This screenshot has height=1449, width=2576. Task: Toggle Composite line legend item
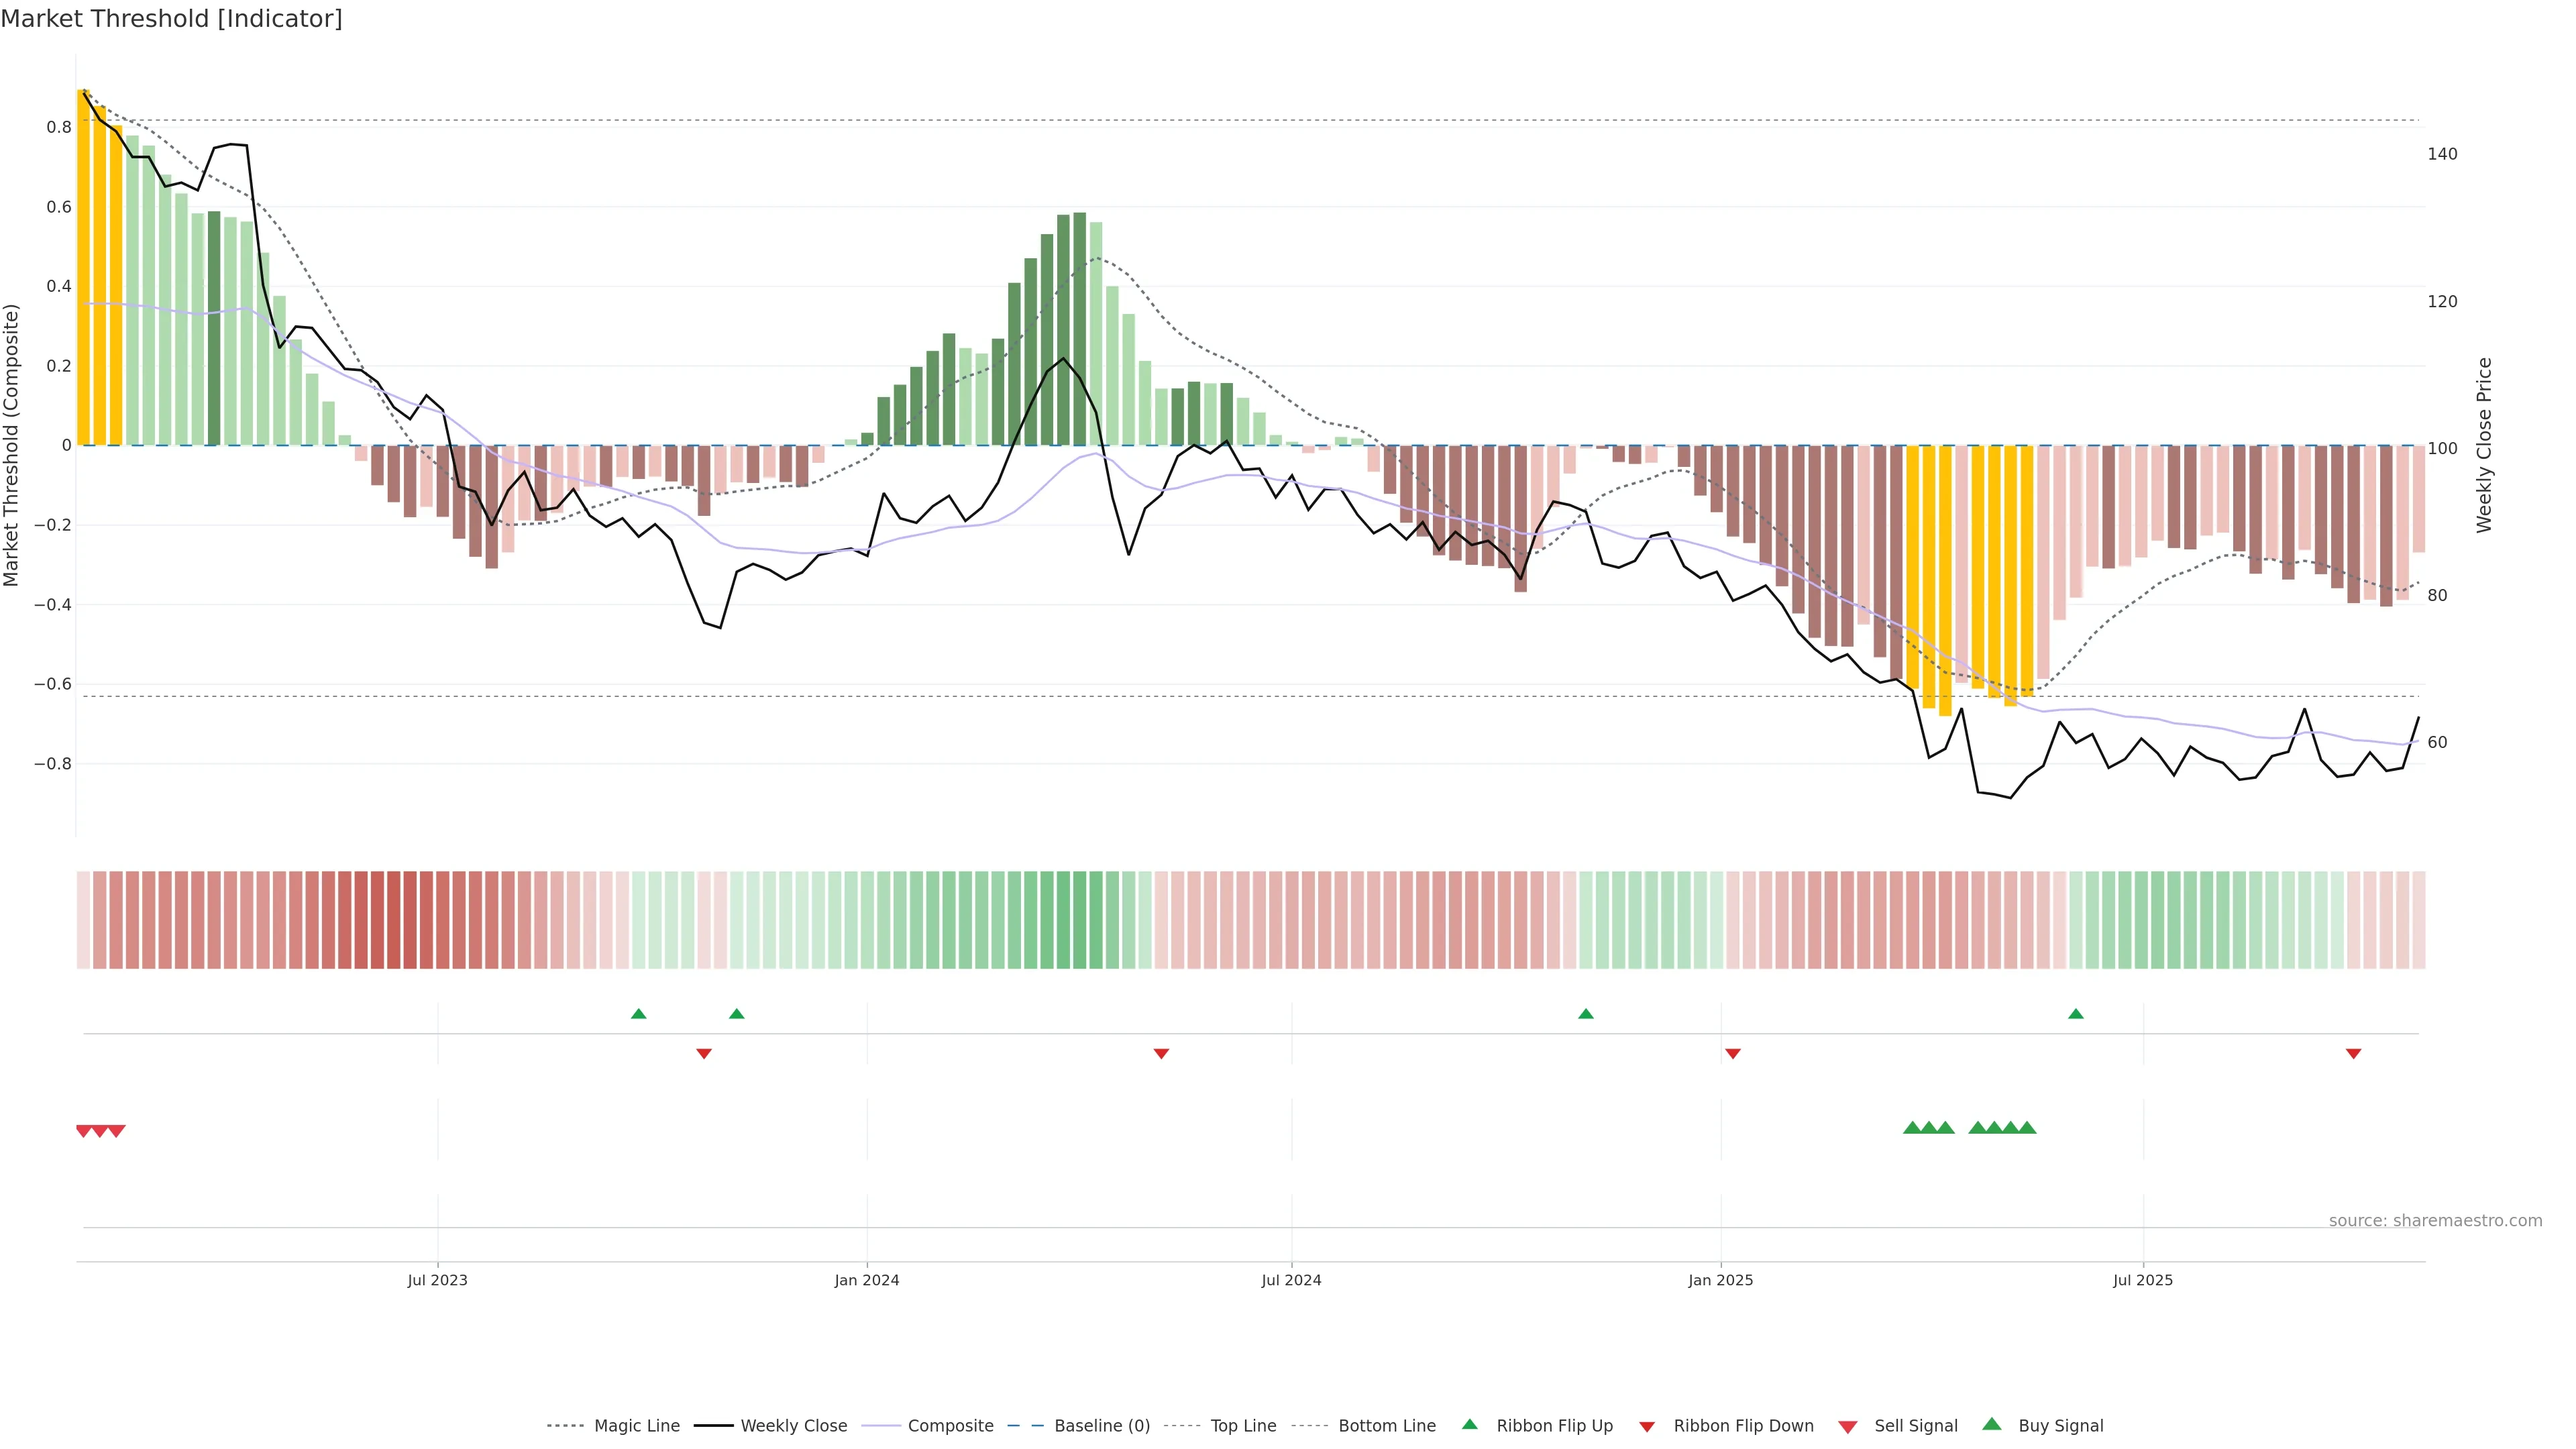950,1425
